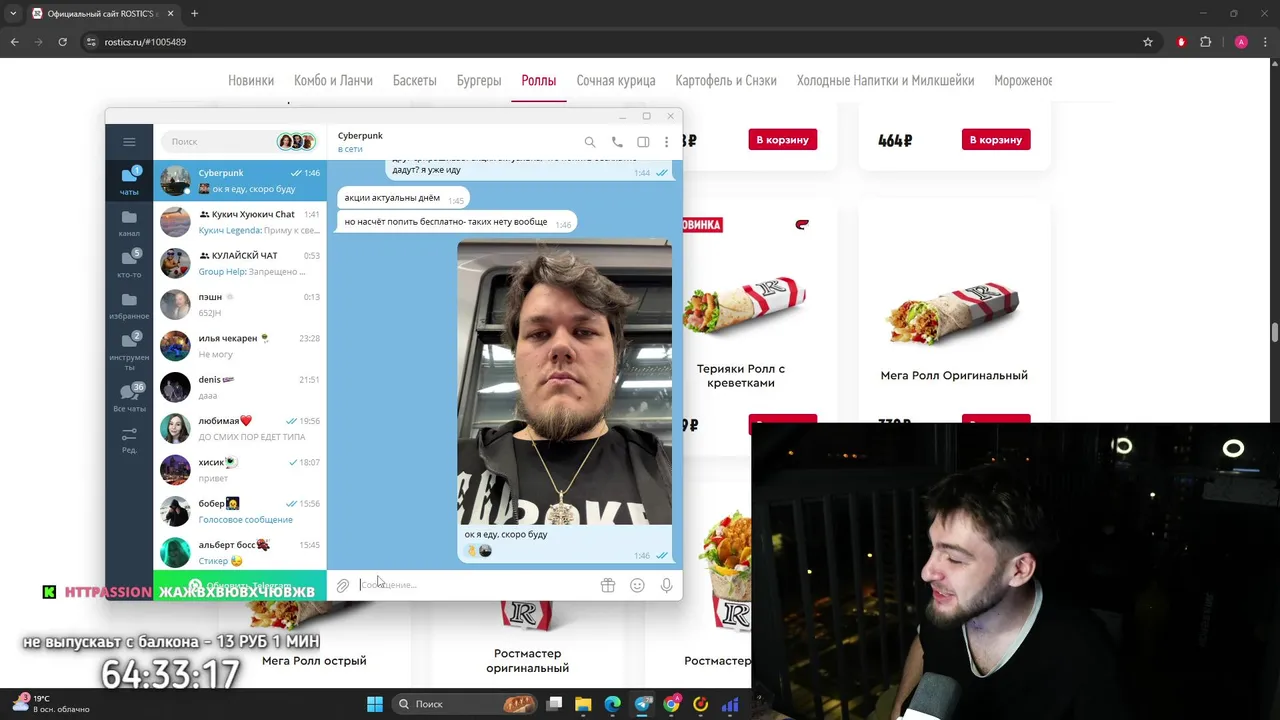Open the three-dot chat options menu
Screen dimensions: 1280x720
(666, 142)
